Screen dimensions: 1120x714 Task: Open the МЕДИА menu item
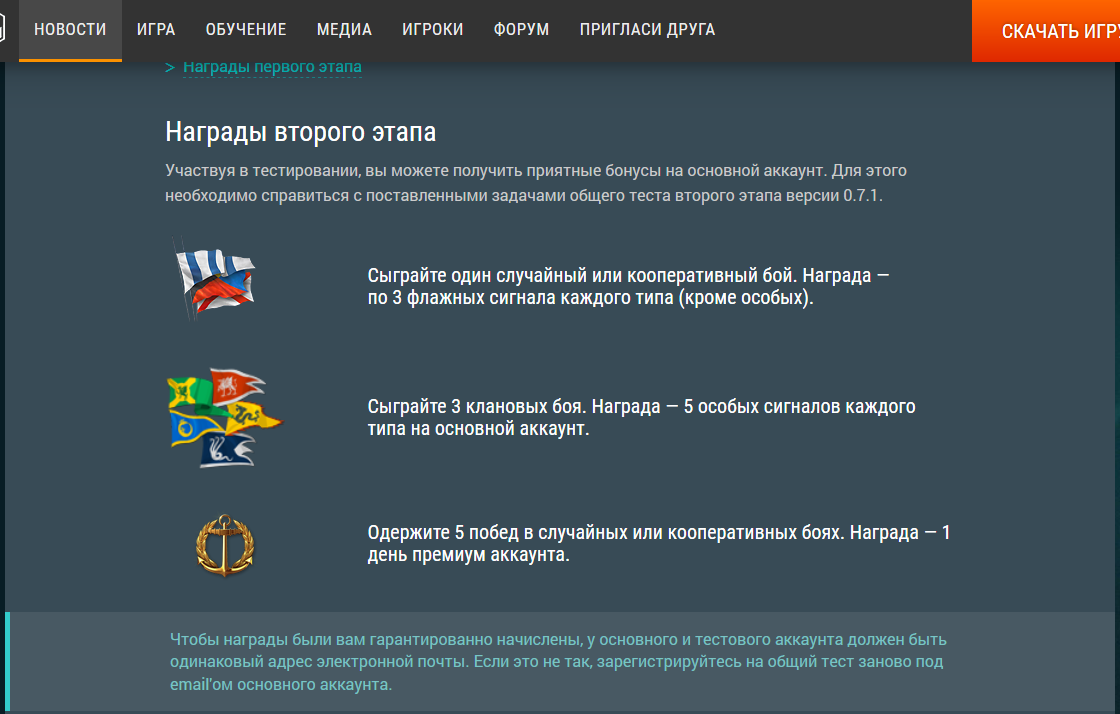[344, 30]
